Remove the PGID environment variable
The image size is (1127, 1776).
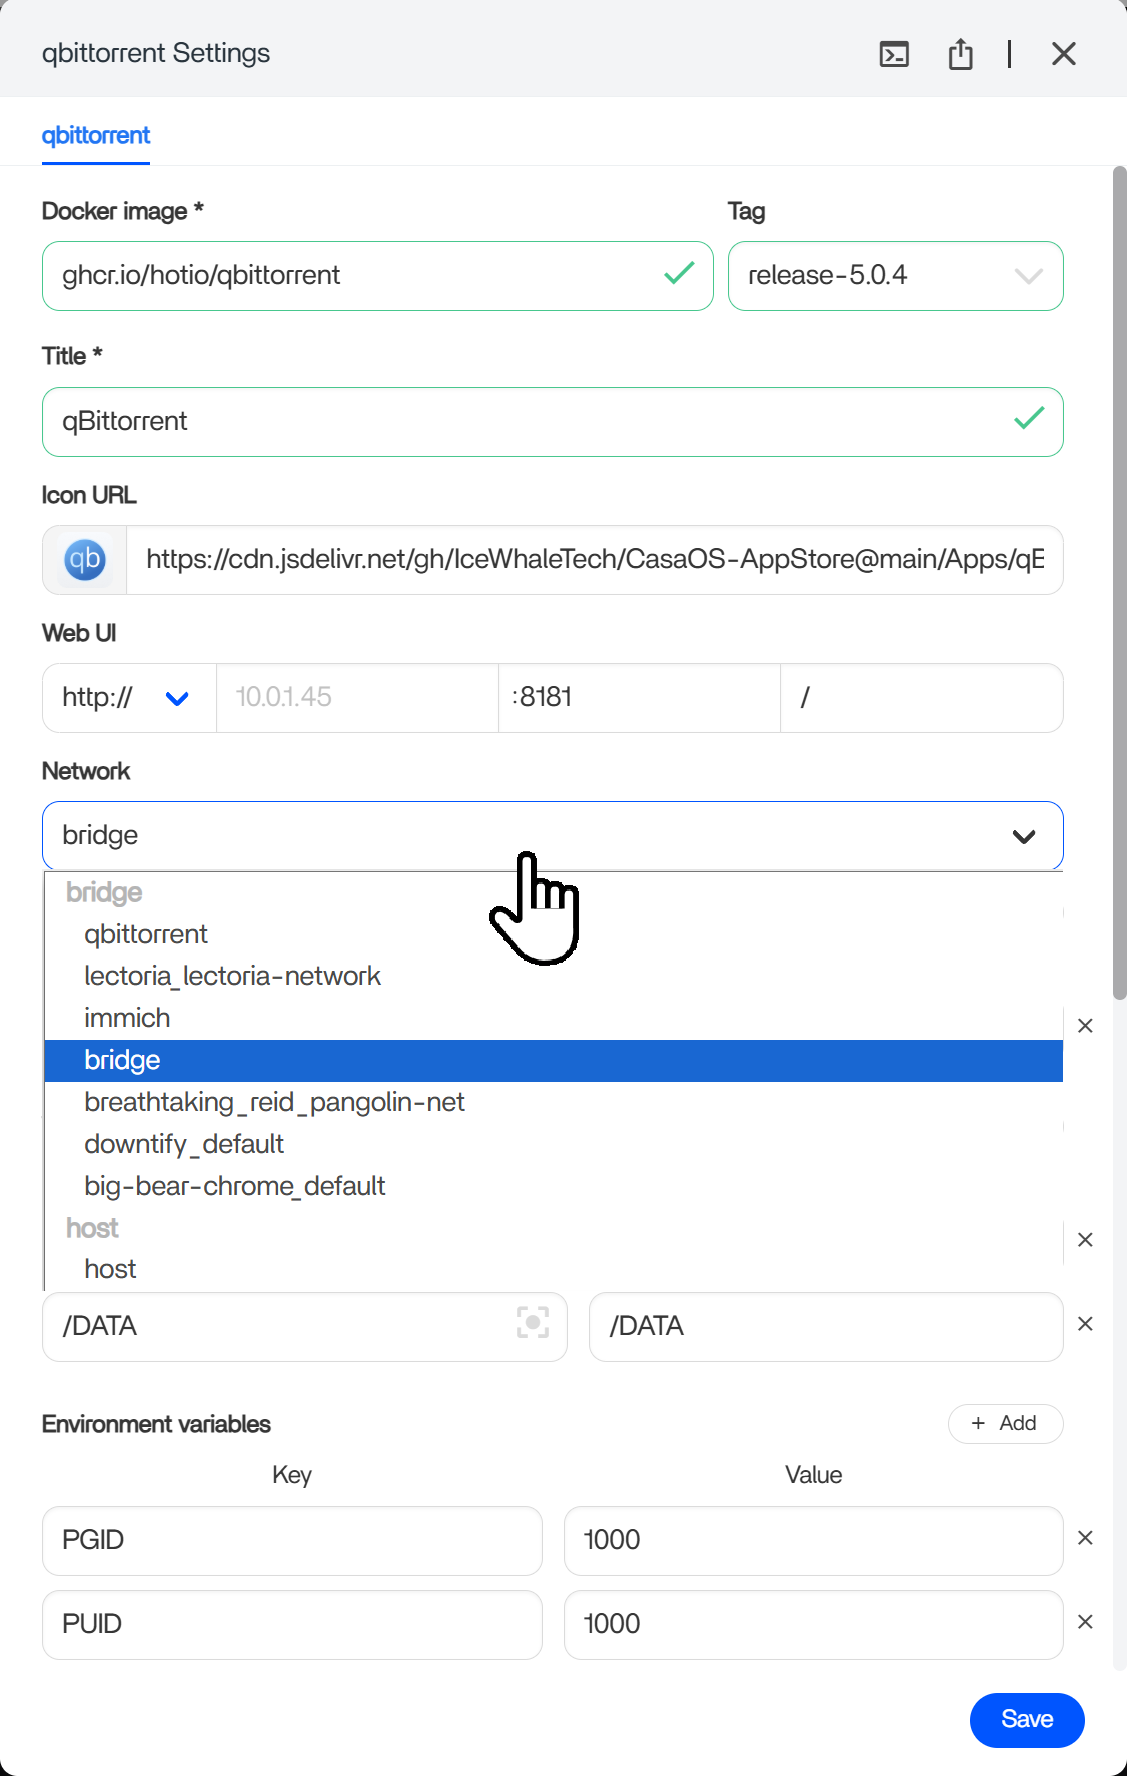coord(1085,1538)
